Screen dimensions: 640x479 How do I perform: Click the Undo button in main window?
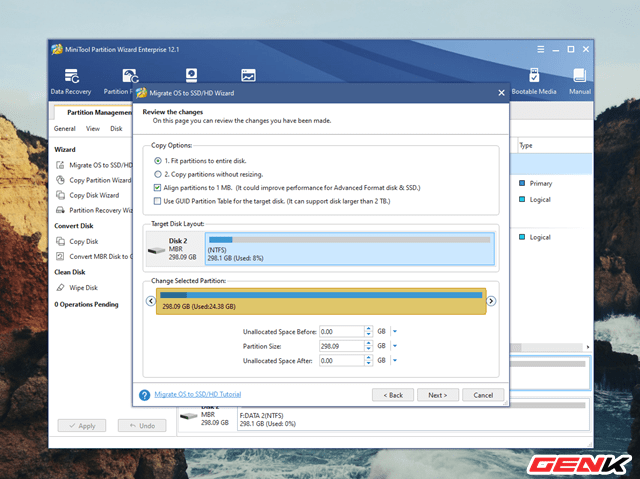tap(142, 426)
